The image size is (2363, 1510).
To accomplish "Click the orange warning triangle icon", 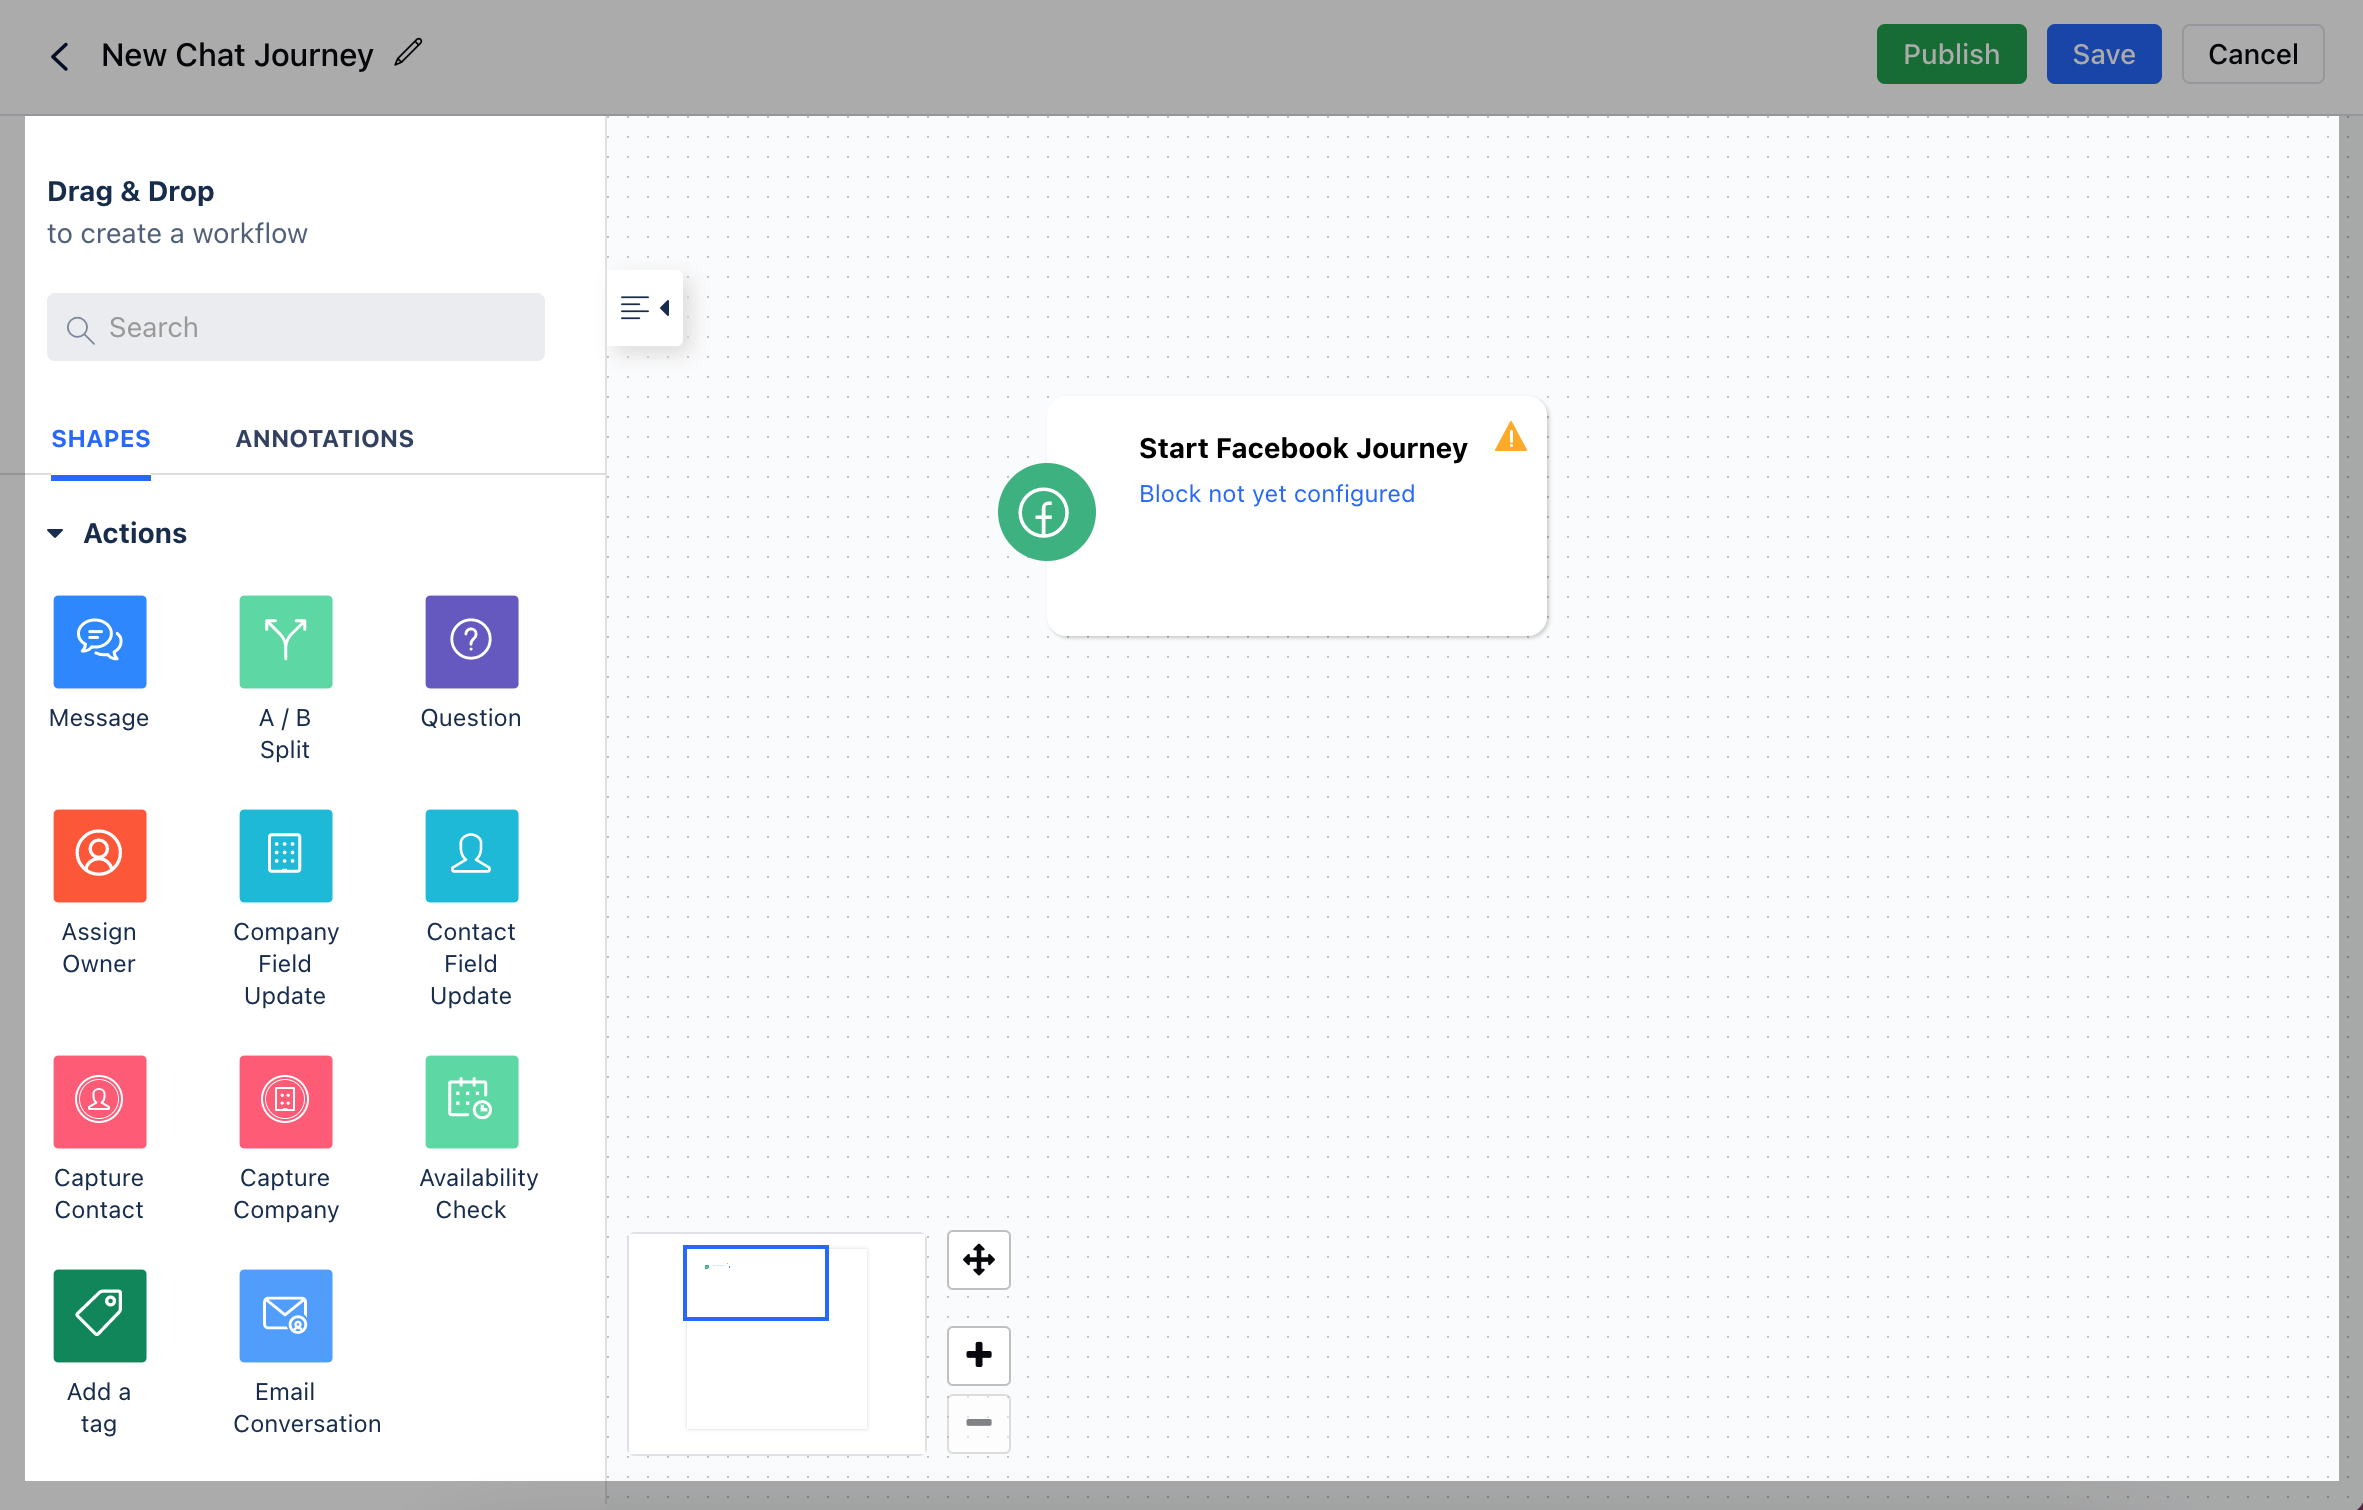I will (x=1510, y=437).
